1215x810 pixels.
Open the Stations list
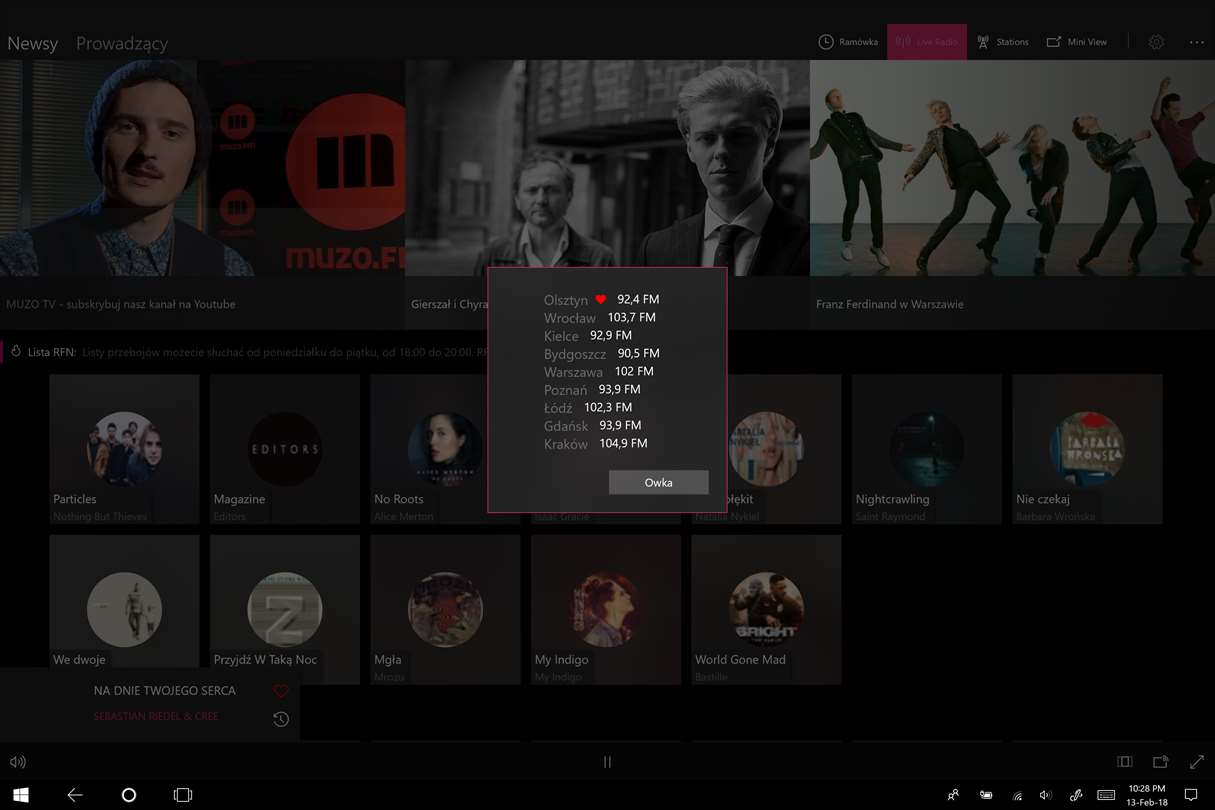tap(1002, 42)
